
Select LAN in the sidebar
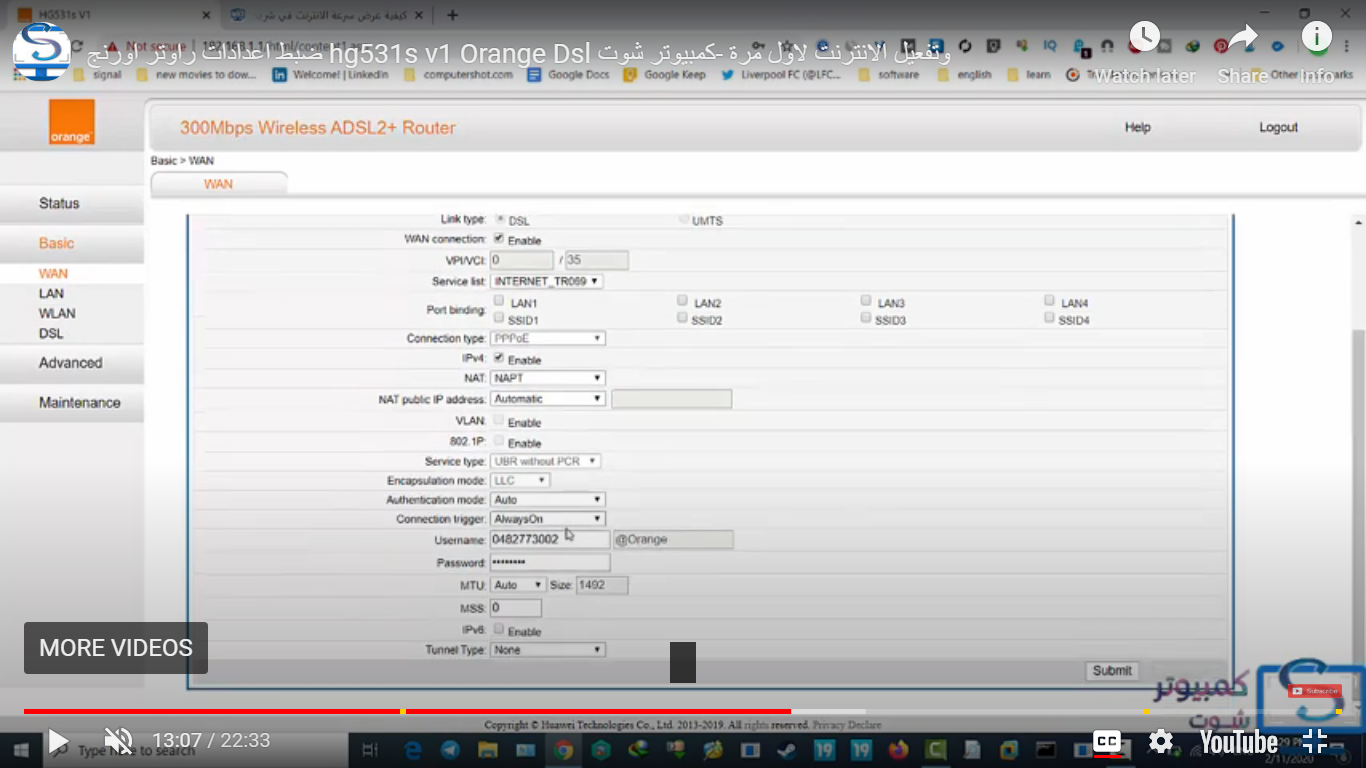(51, 293)
